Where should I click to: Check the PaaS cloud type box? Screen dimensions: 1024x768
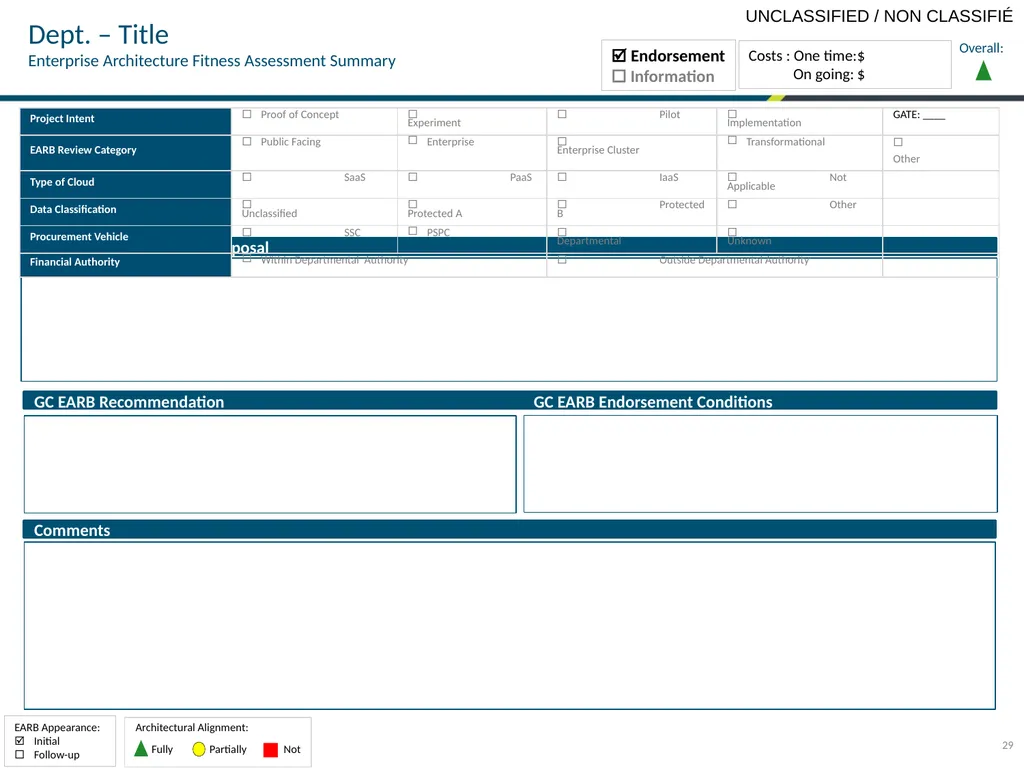point(413,177)
